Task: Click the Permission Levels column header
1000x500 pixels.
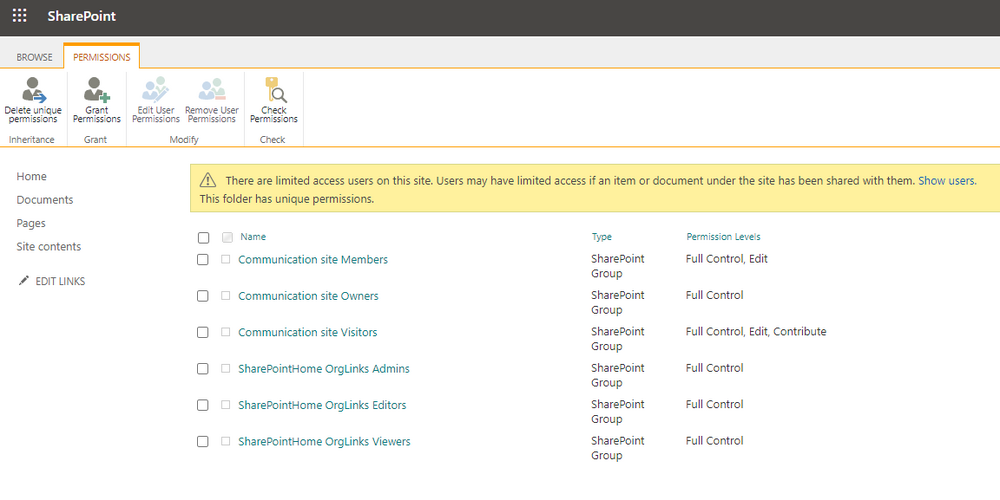Action: [723, 237]
